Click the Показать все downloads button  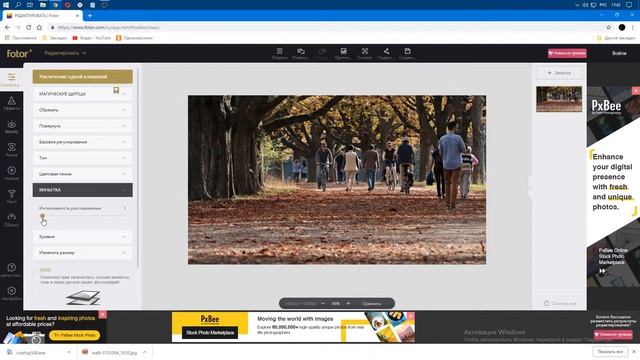[x=610, y=351]
